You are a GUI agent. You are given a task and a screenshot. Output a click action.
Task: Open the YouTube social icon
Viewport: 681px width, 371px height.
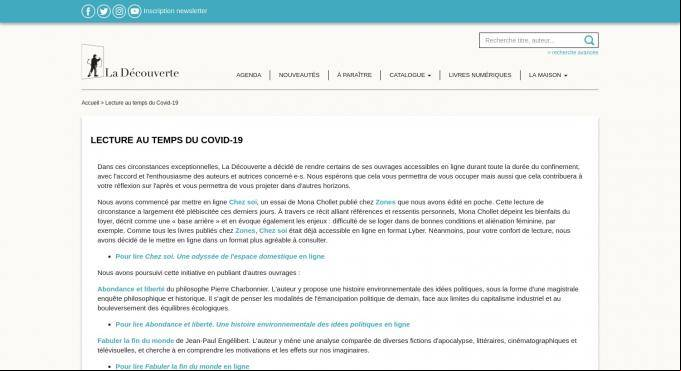coord(135,11)
